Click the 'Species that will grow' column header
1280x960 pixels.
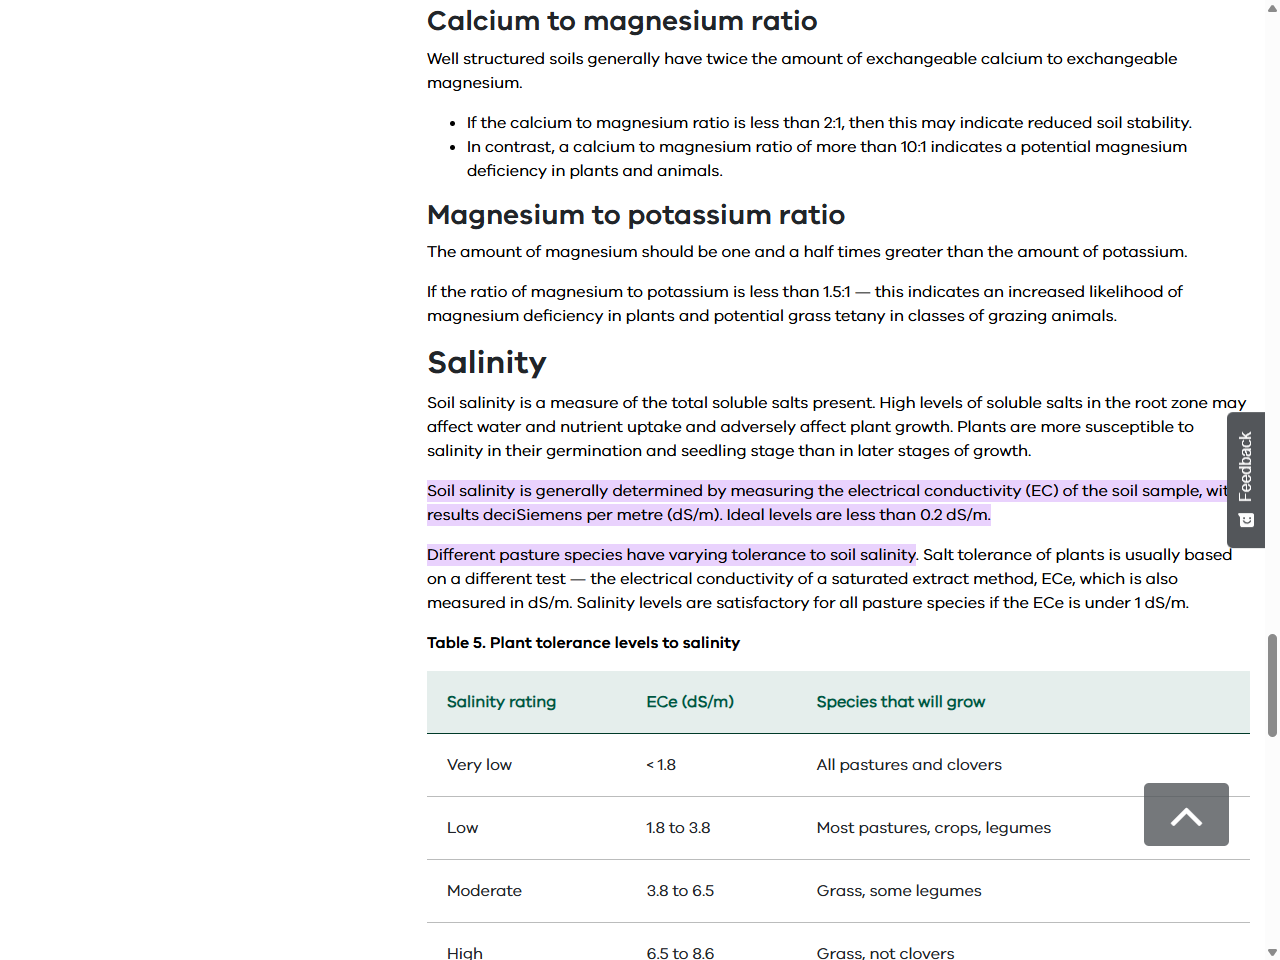click(901, 702)
